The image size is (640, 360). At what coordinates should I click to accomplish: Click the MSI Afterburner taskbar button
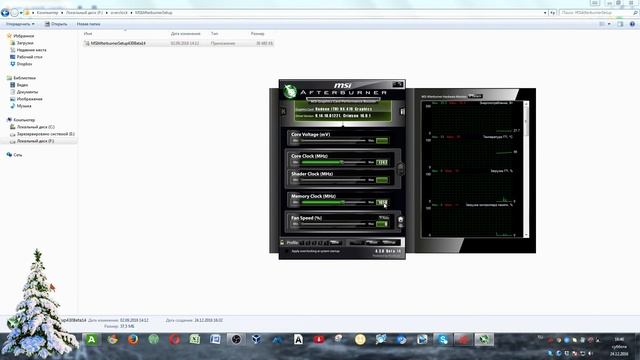(x=484, y=339)
